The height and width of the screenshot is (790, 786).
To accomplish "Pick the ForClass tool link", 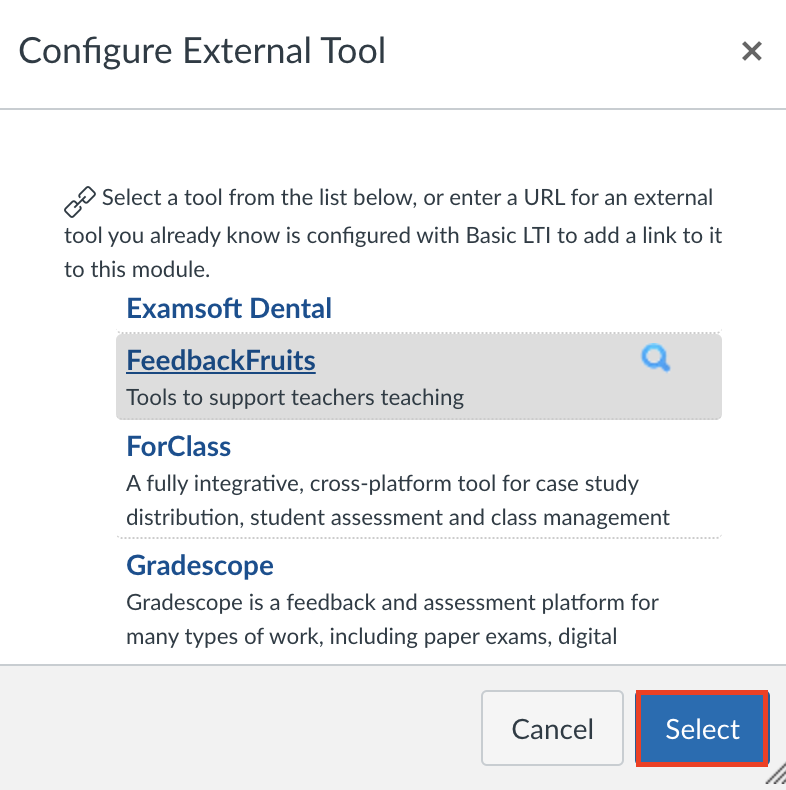I will [x=179, y=445].
